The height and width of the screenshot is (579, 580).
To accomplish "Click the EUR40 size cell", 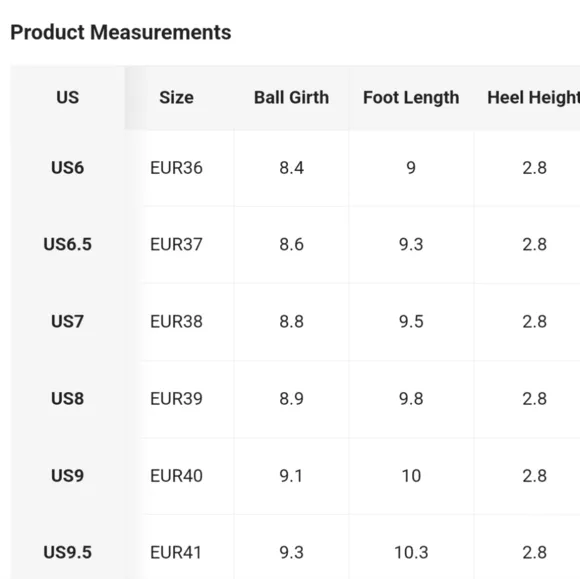I will point(176,476).
